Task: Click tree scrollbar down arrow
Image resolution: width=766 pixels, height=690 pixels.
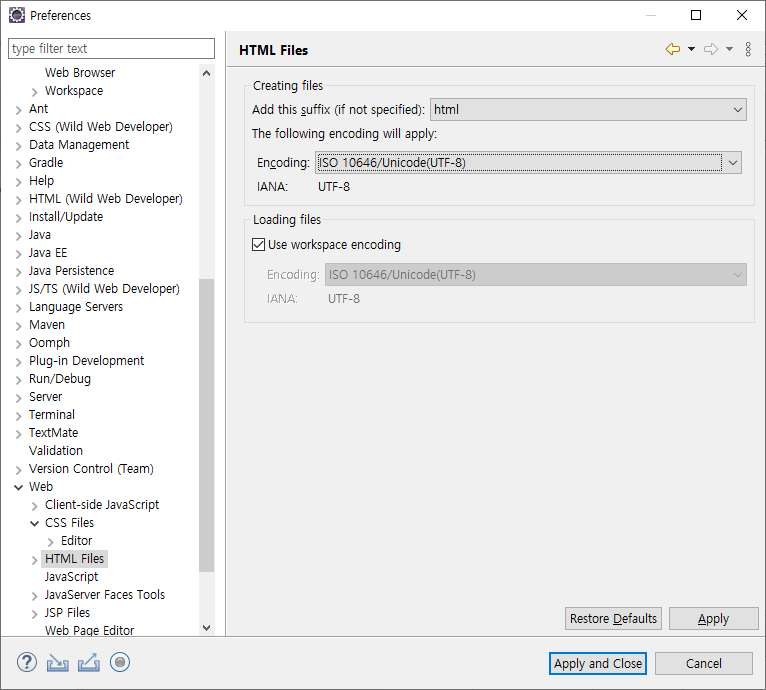Action: click(207, 628)
